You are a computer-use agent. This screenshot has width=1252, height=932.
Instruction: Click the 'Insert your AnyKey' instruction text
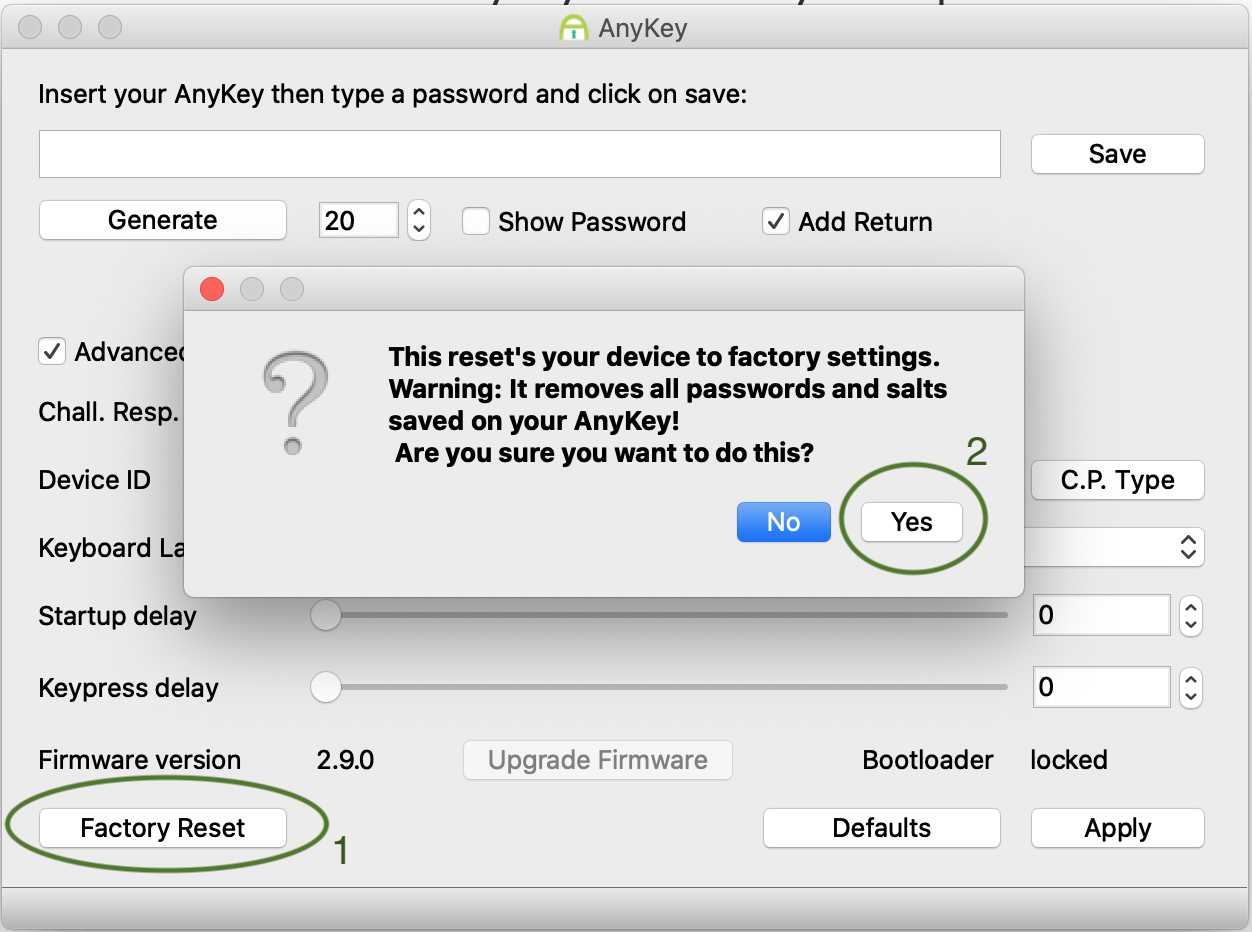[x=393, y=95]
